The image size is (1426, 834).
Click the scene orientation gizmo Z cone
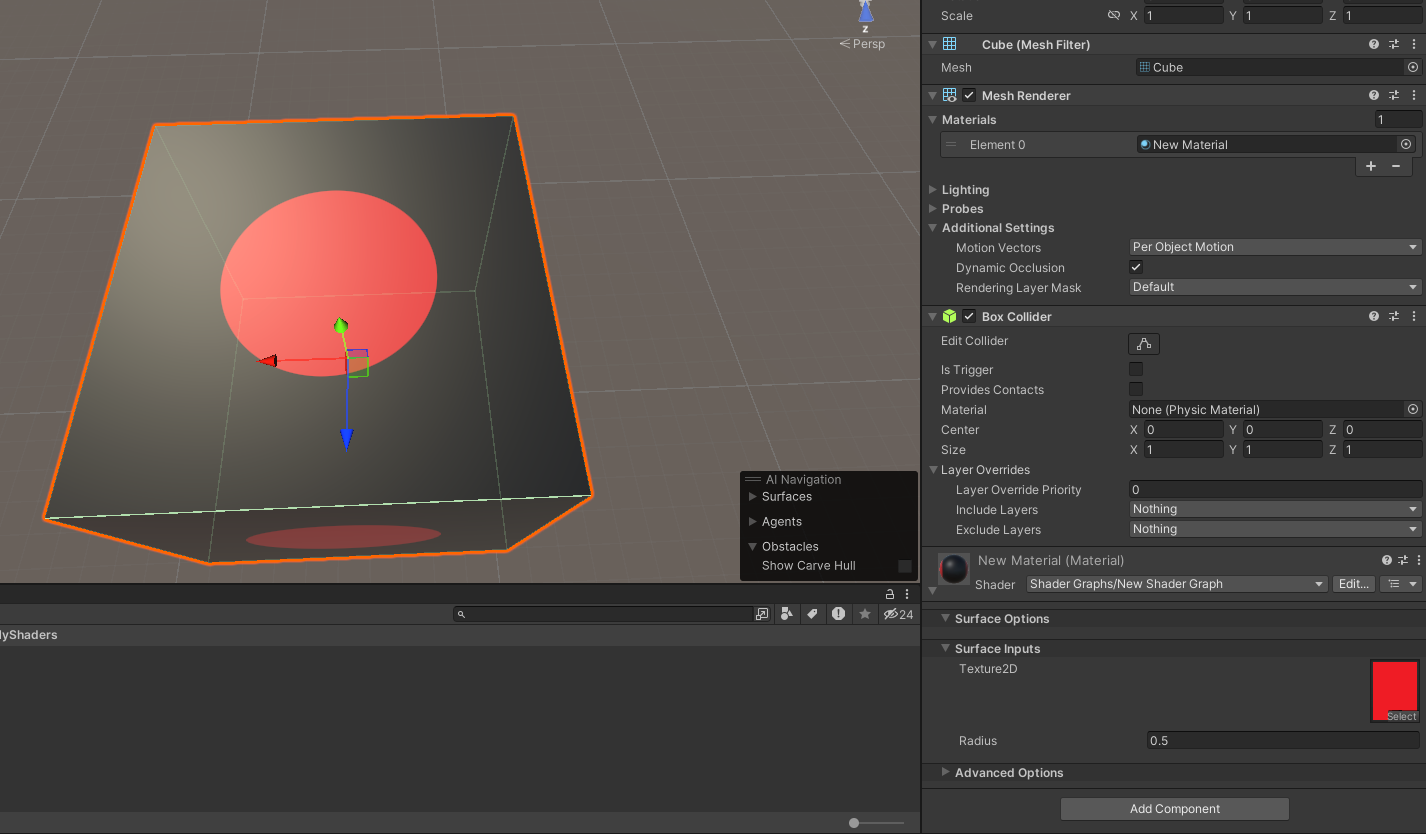pyautogui.click(x=865, y=12)
